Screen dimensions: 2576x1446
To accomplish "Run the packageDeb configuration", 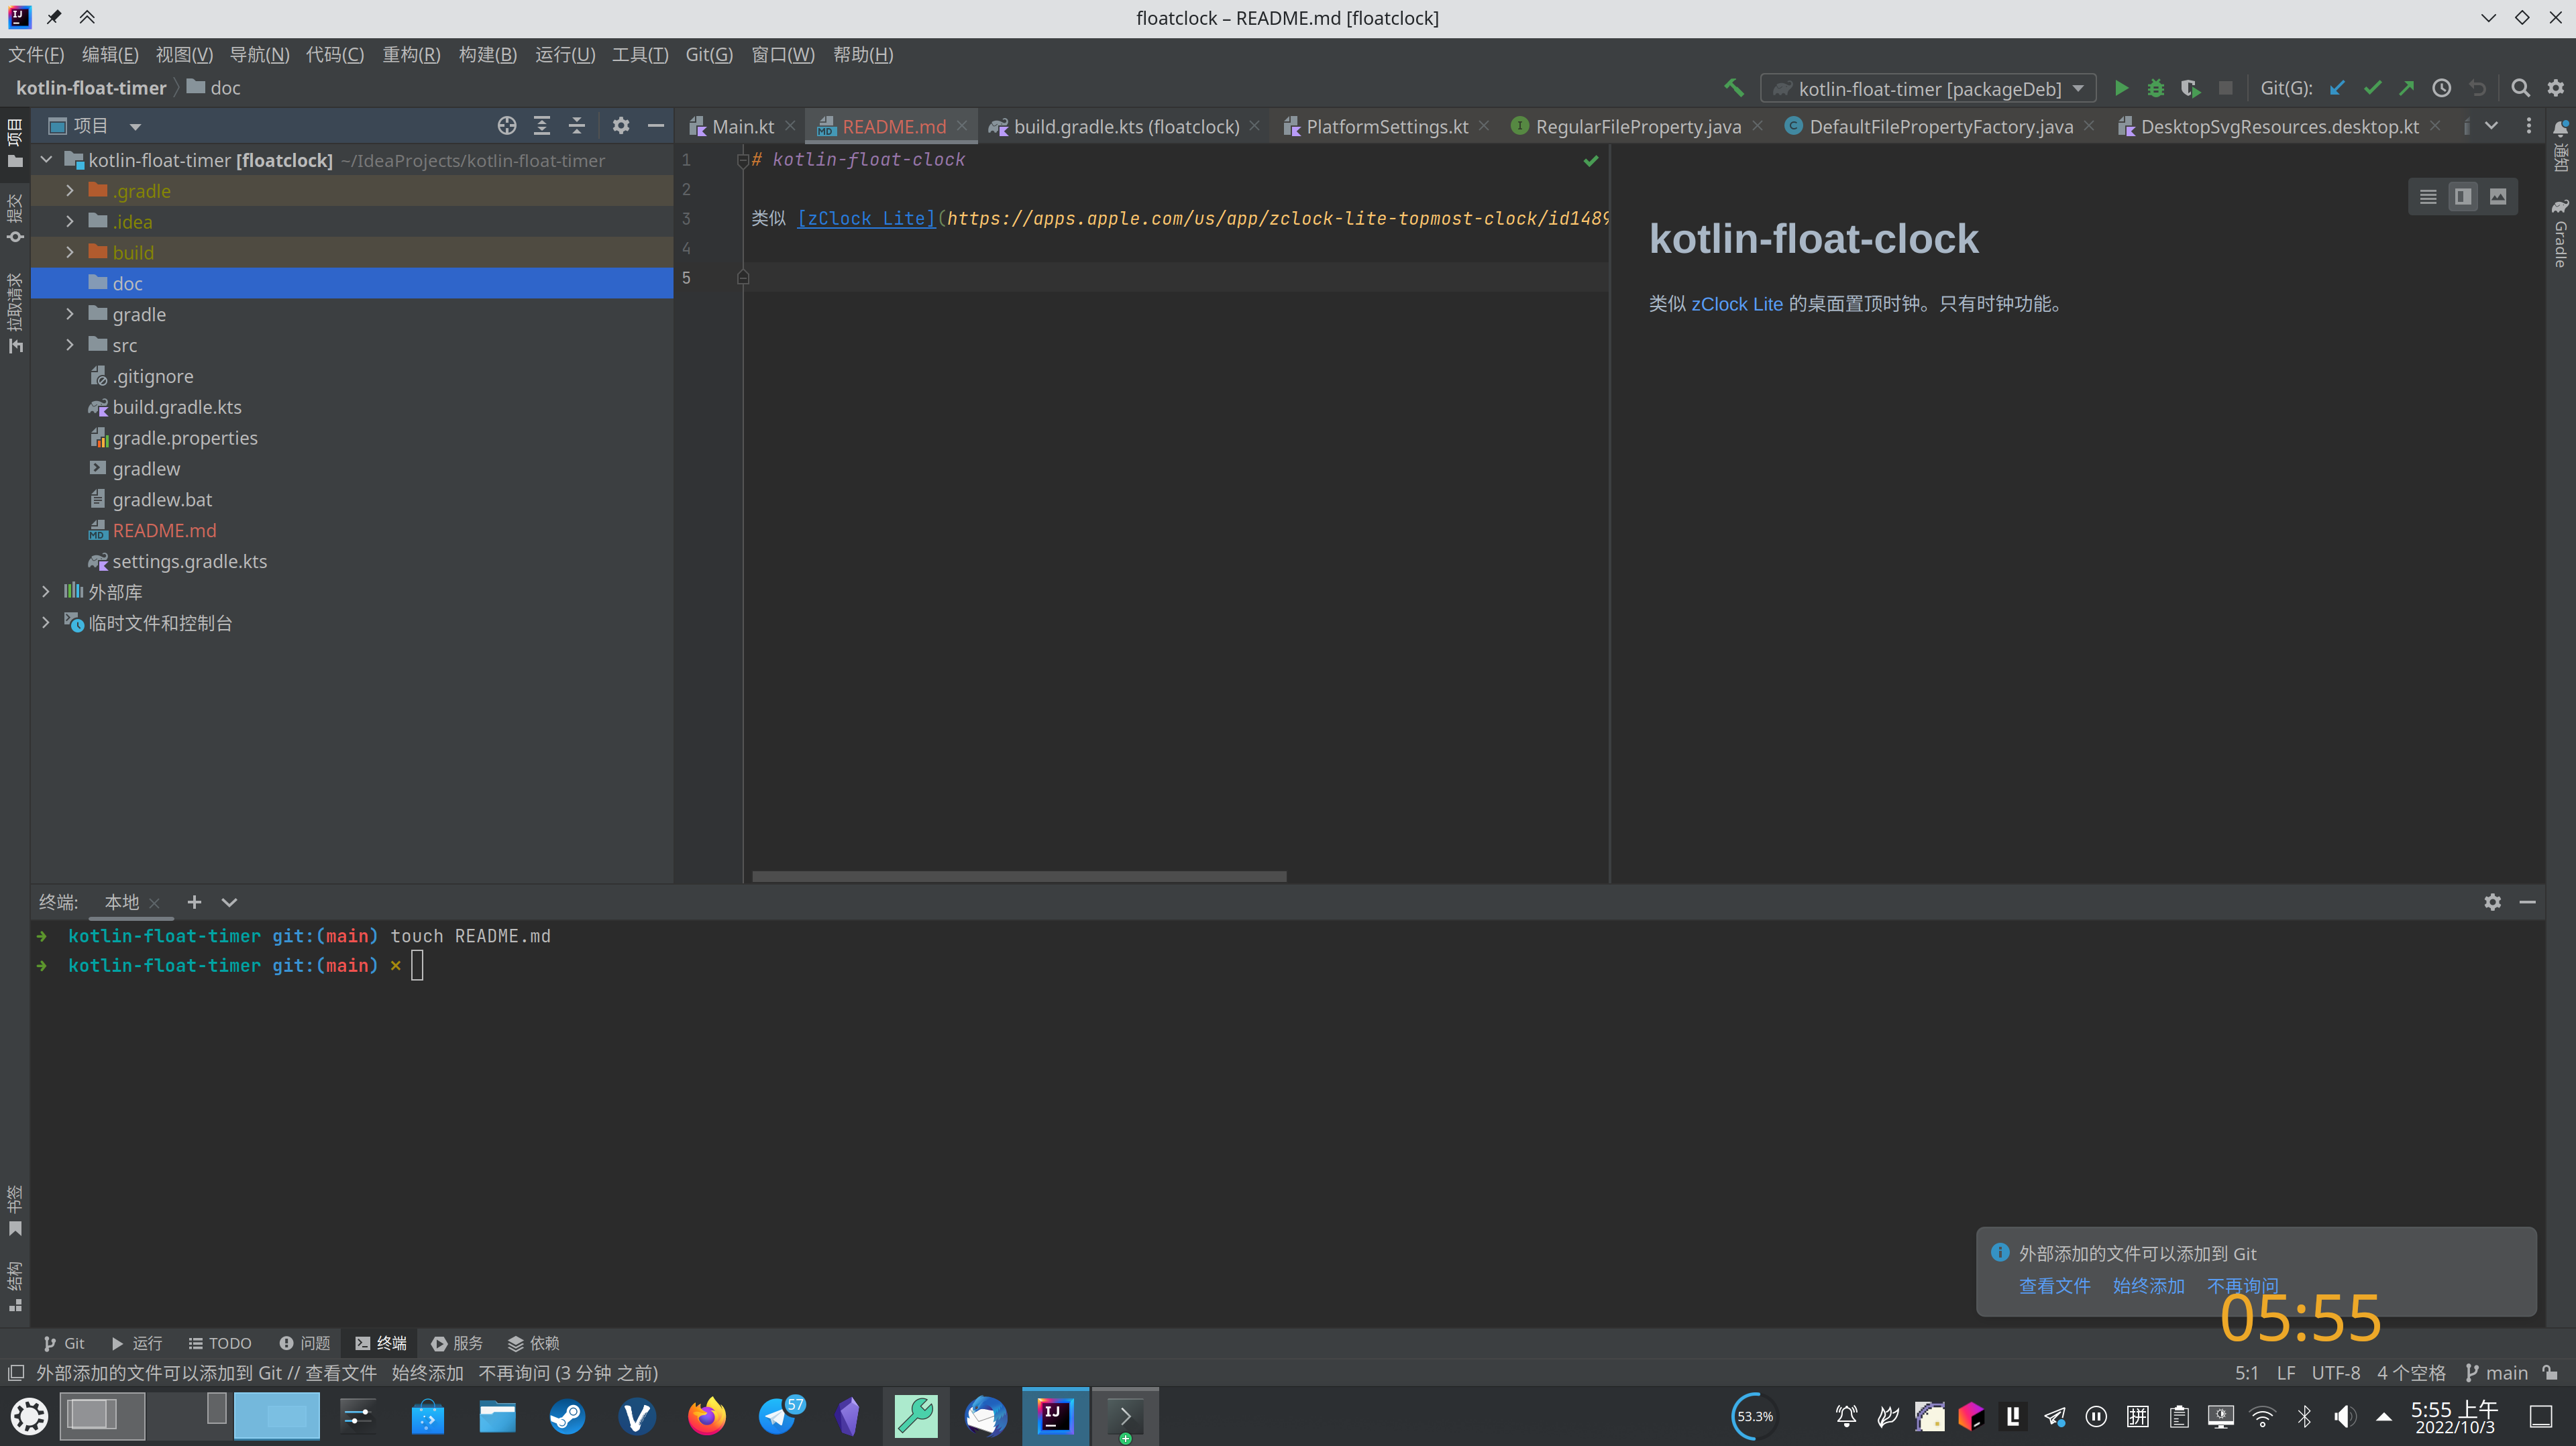I will pyautogui.click(x=2121, y=88).
